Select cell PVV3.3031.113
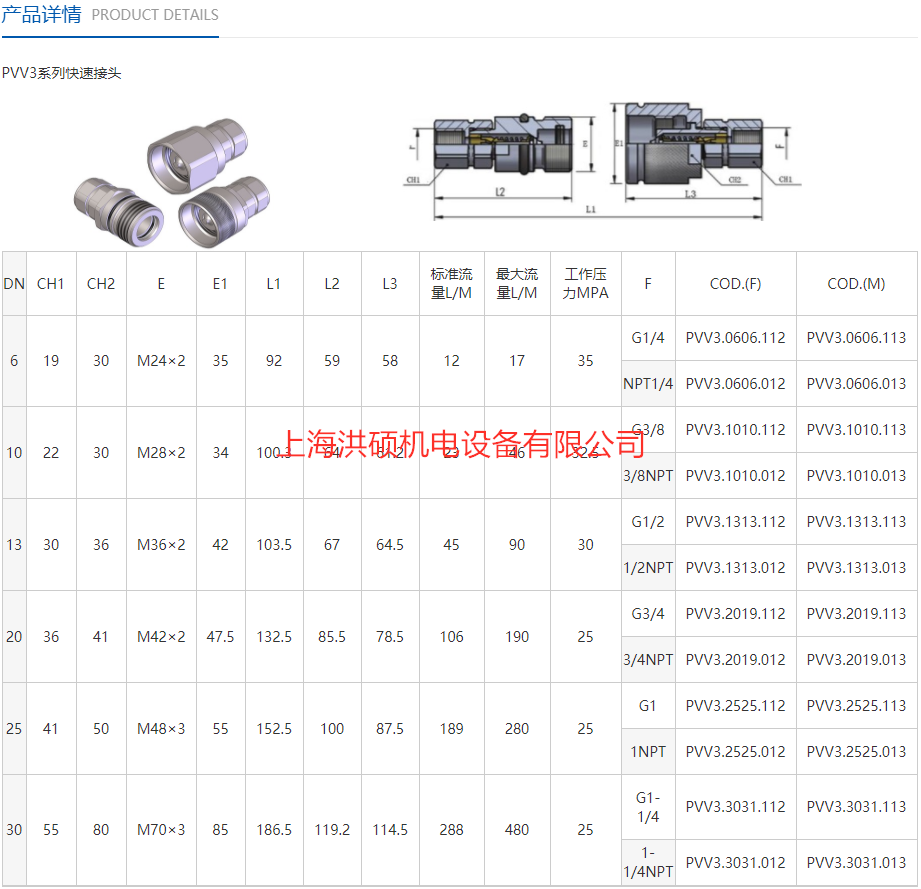Viewport: 921px width, 889px height. 856,807
